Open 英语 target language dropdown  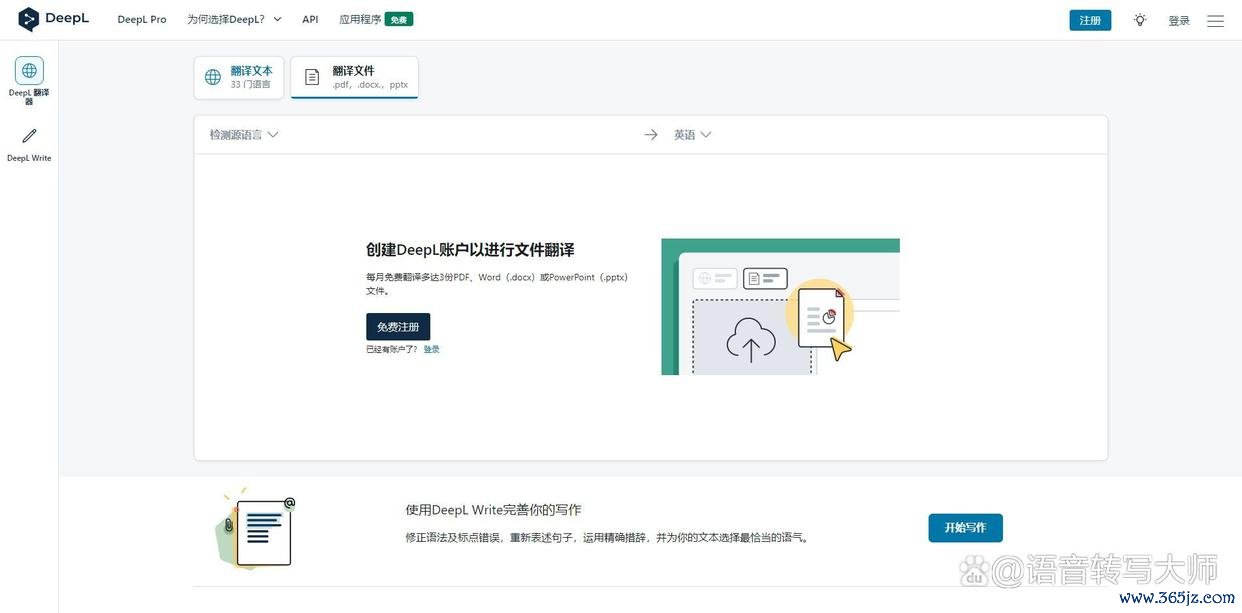pyautogui.click(x=692, y=135)
